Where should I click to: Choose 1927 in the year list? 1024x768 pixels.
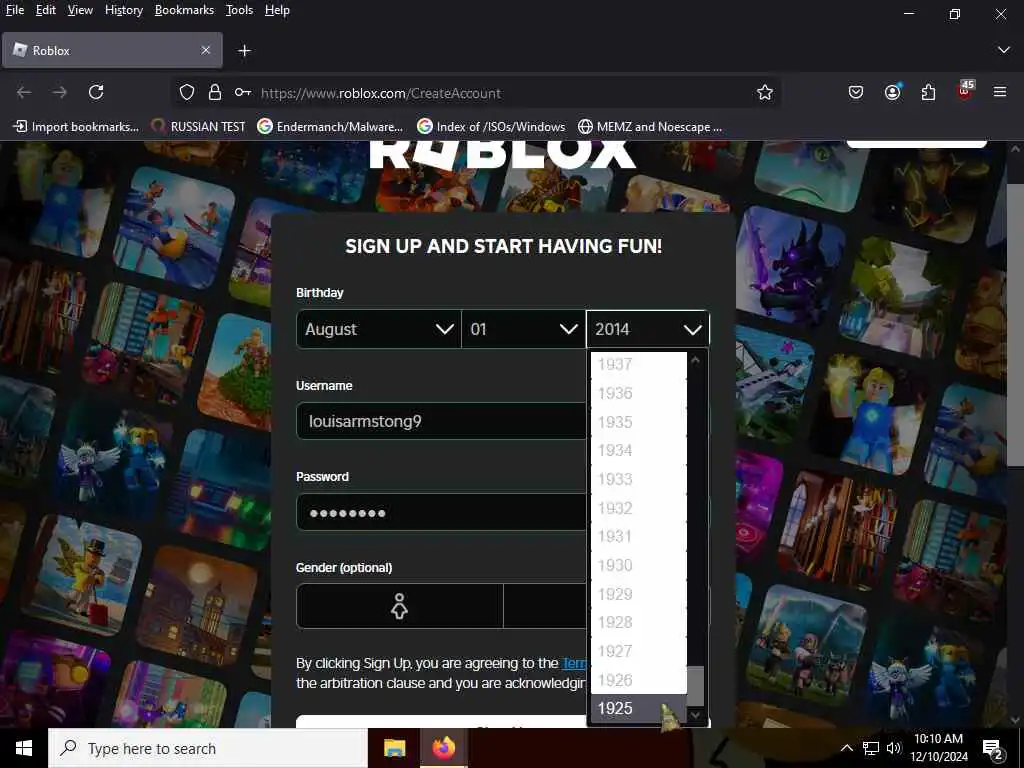pyautogui.click(x=639, y=651)
